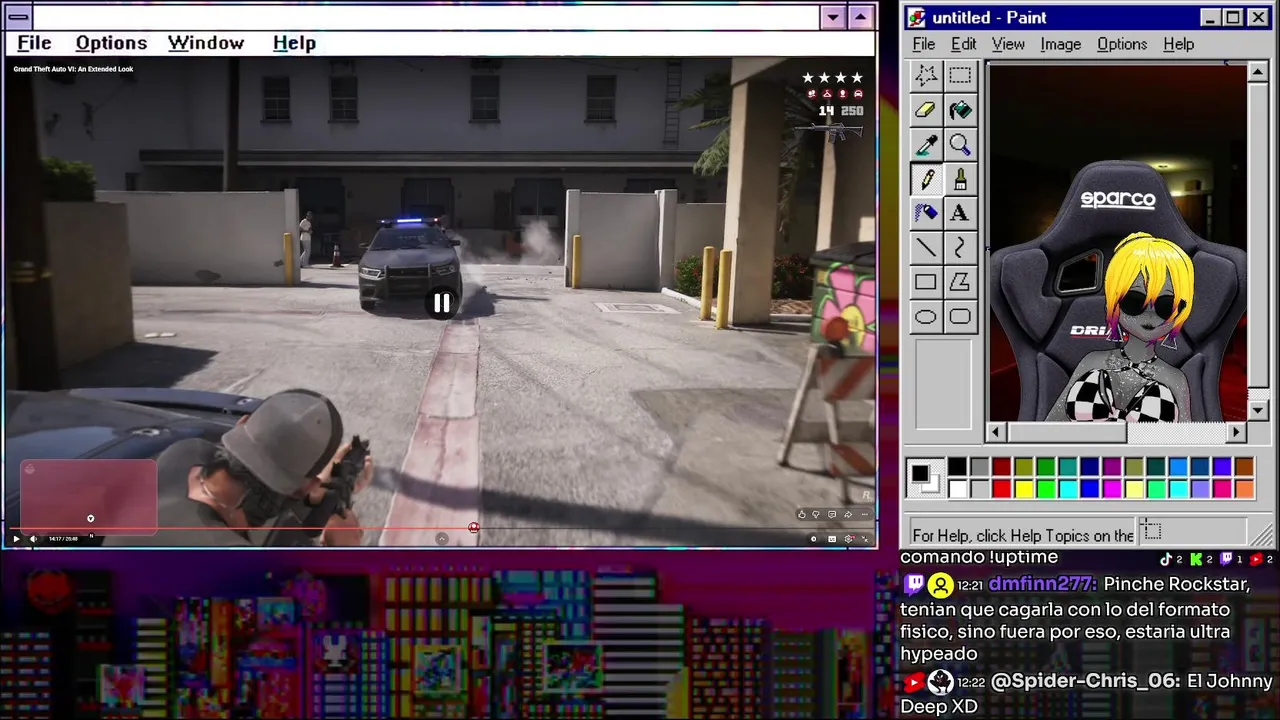This screenshot has width=1280, height=720.
Task: Click the video title "Grand Theft Auto VI: An Extended Look"
Action: click(x=73, y=69)
